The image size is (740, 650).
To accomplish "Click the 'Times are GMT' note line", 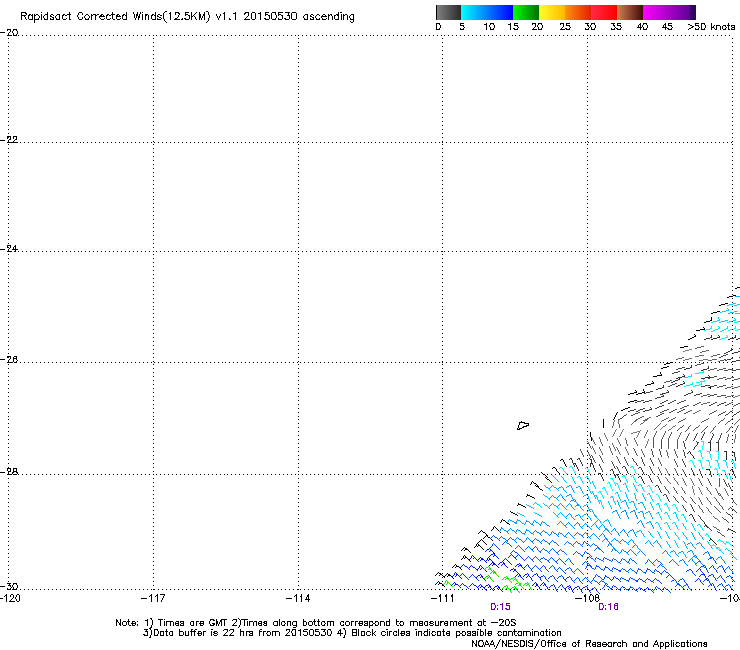I will 316,623.
